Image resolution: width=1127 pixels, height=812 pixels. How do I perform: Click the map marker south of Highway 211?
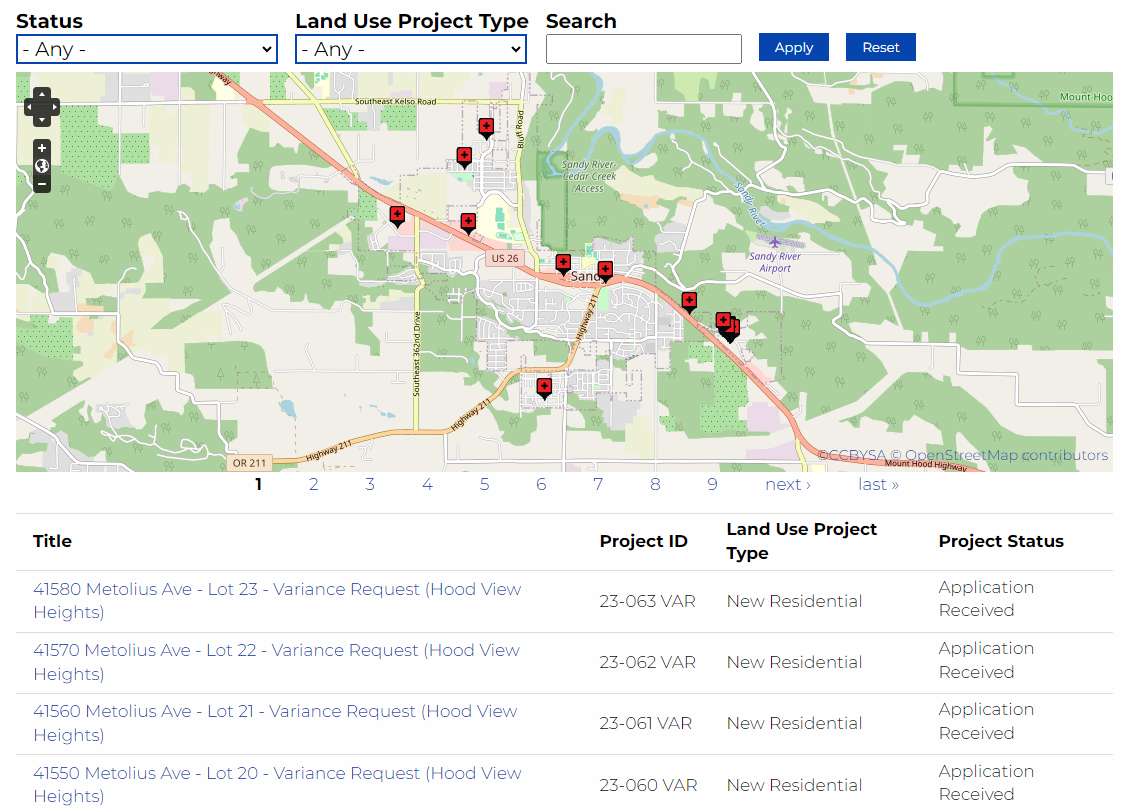point(544,387)
